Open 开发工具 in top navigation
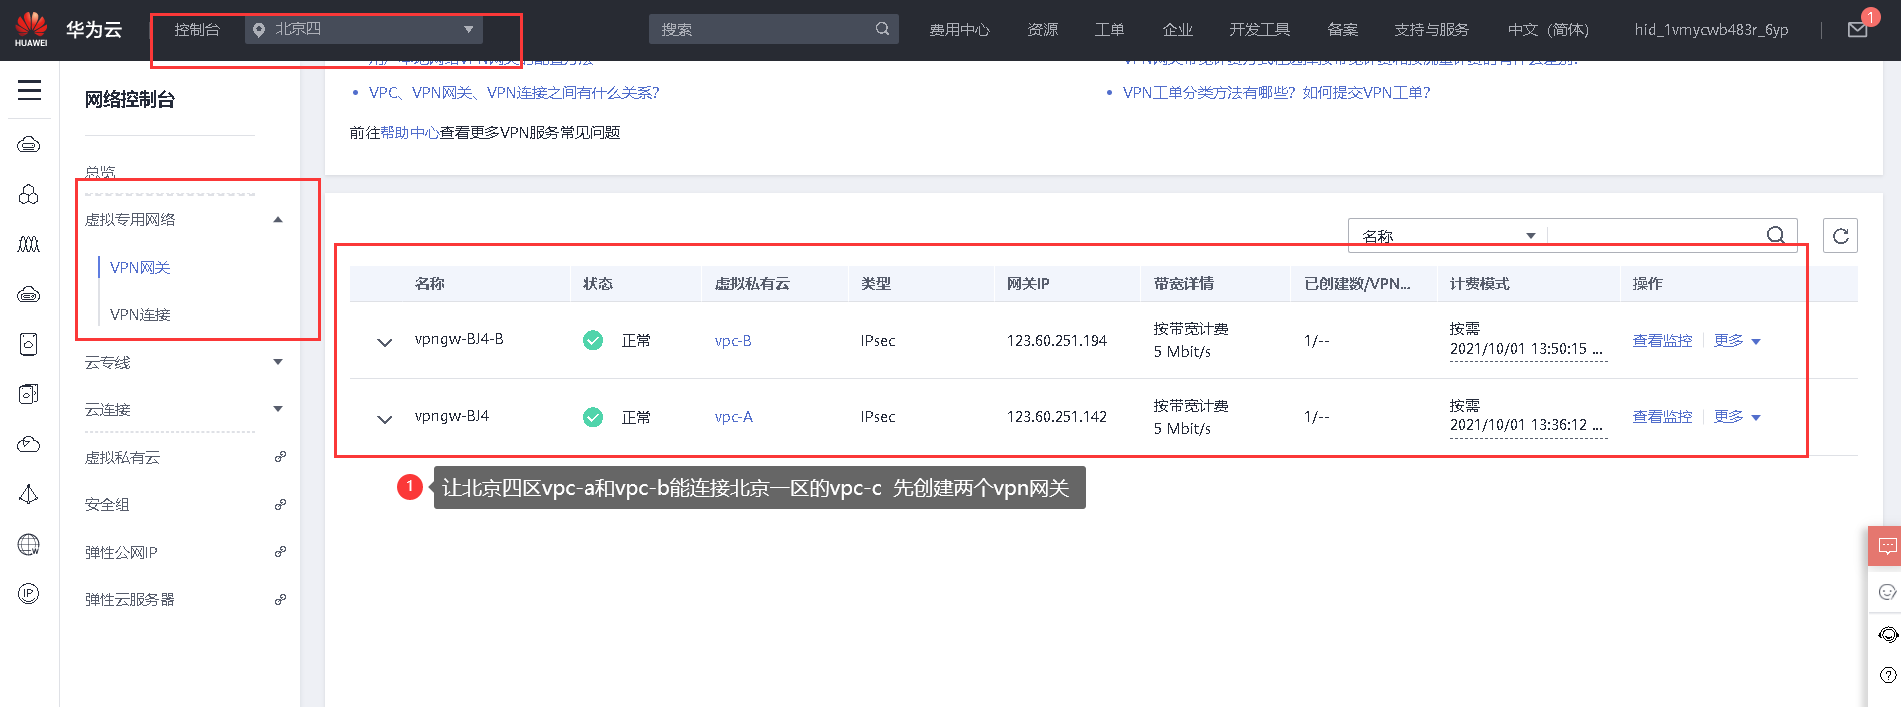The width and height of the screenshot is (1901, 707). pyautogui.click(x=1260, y=30)
